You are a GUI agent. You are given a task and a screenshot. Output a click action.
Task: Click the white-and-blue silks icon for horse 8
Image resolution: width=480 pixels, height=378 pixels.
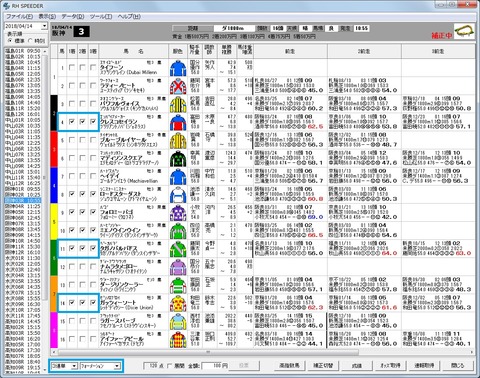tap(178, 194)
